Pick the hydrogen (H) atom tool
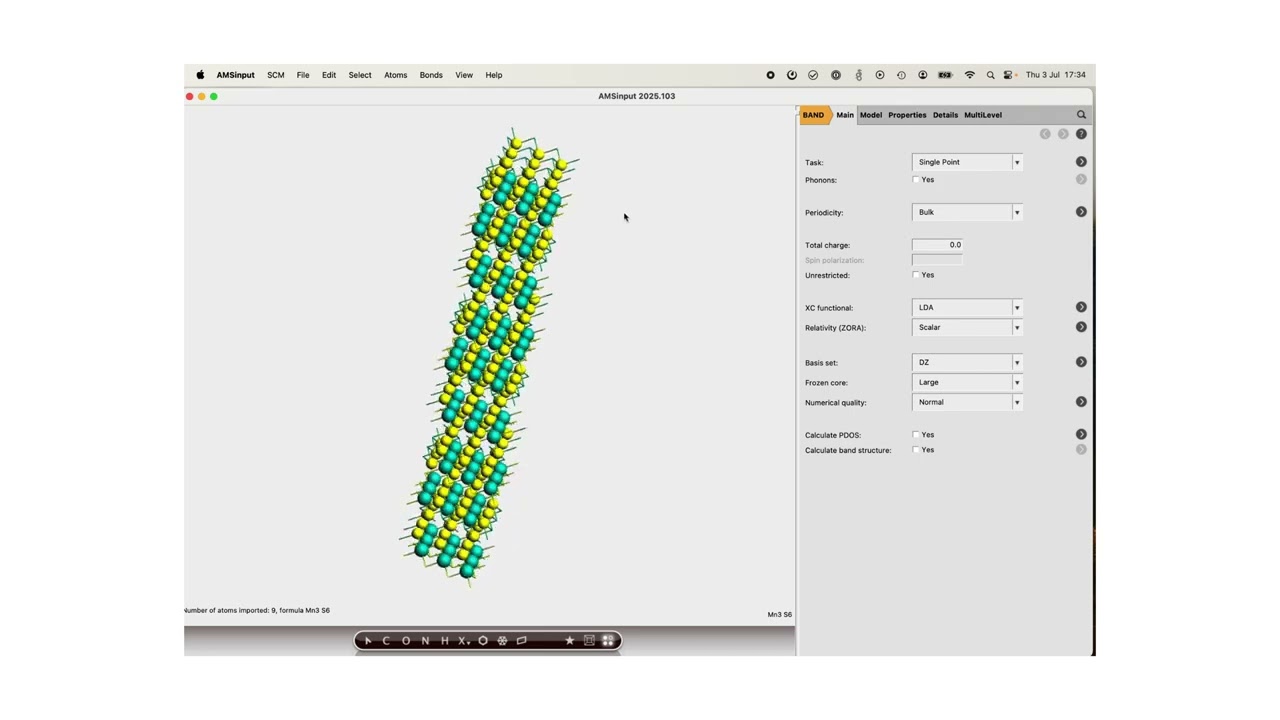The image size is (1280, 720). point(444,641)
